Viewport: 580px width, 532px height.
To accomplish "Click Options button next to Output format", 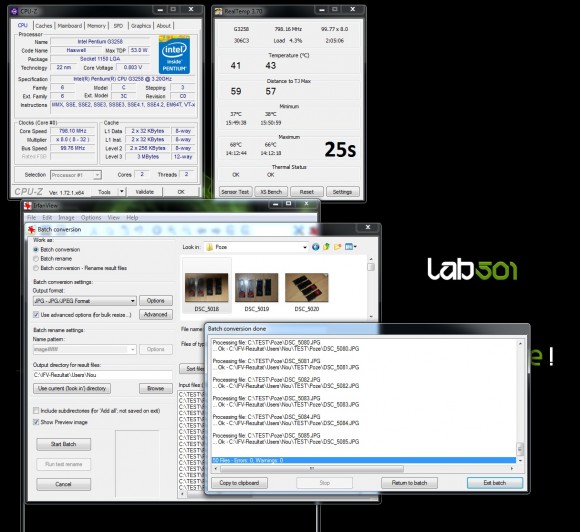I will (x=156, y=300).
